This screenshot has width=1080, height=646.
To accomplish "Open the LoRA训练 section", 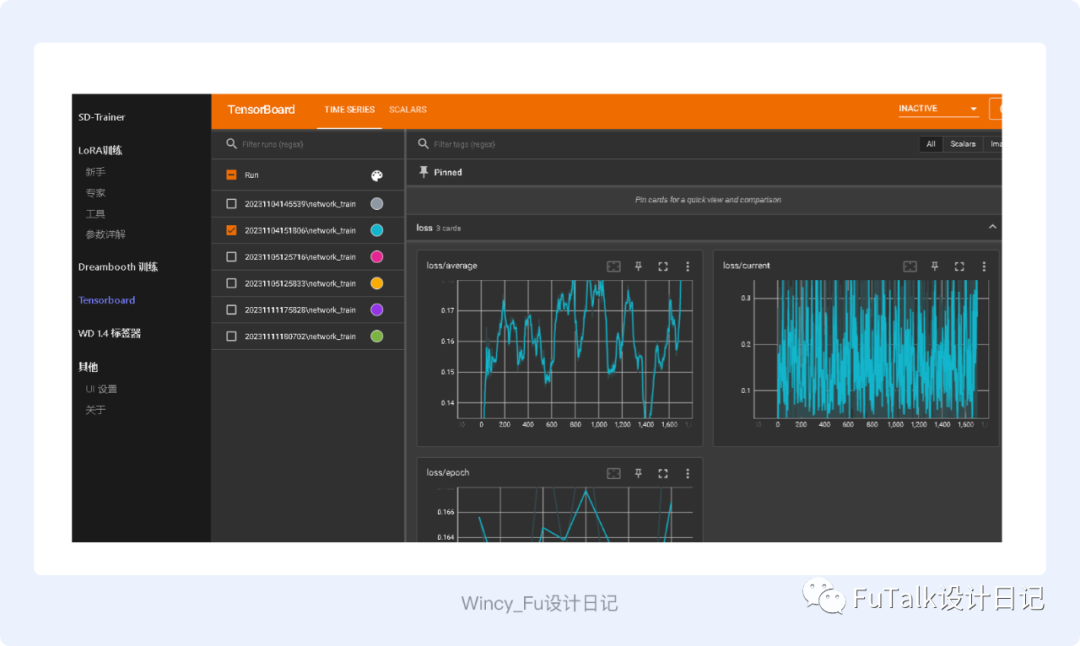I will click(100, 150).
